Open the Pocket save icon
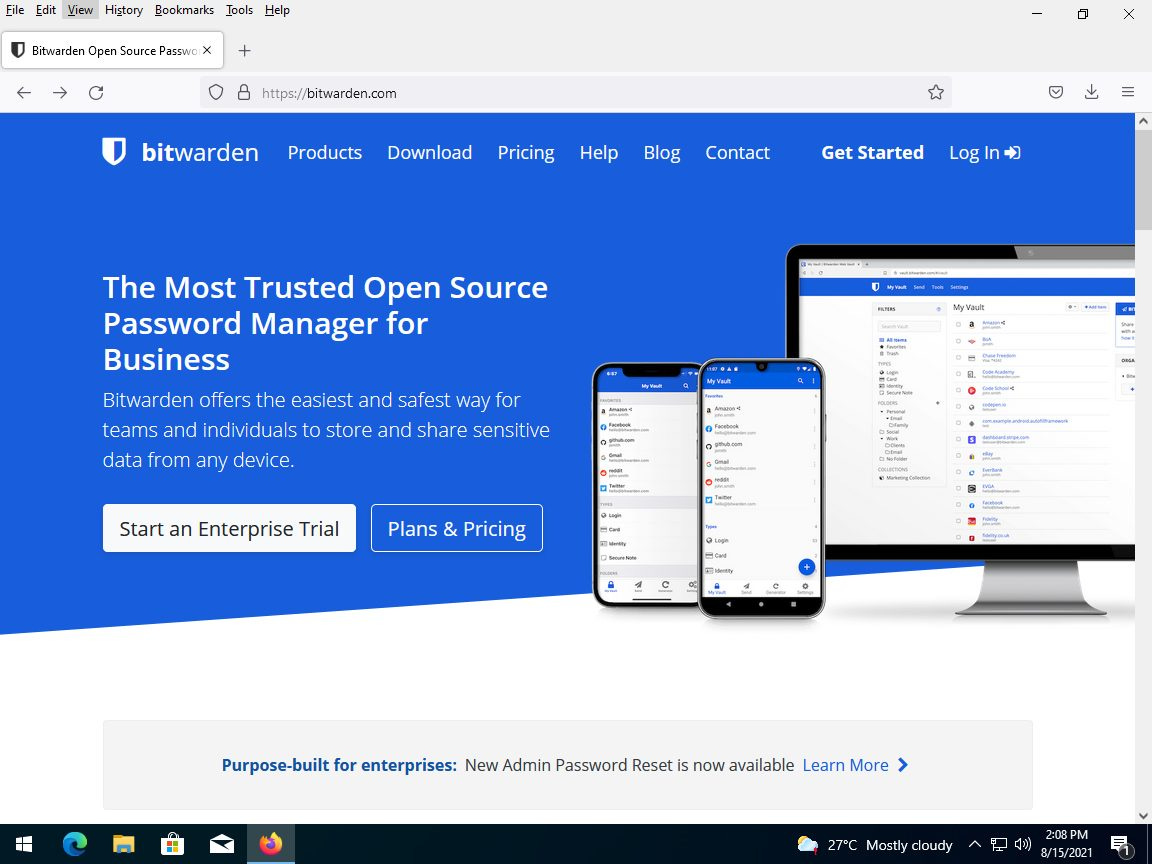This screenshot has height=864, width=1152. [1056, 93]
